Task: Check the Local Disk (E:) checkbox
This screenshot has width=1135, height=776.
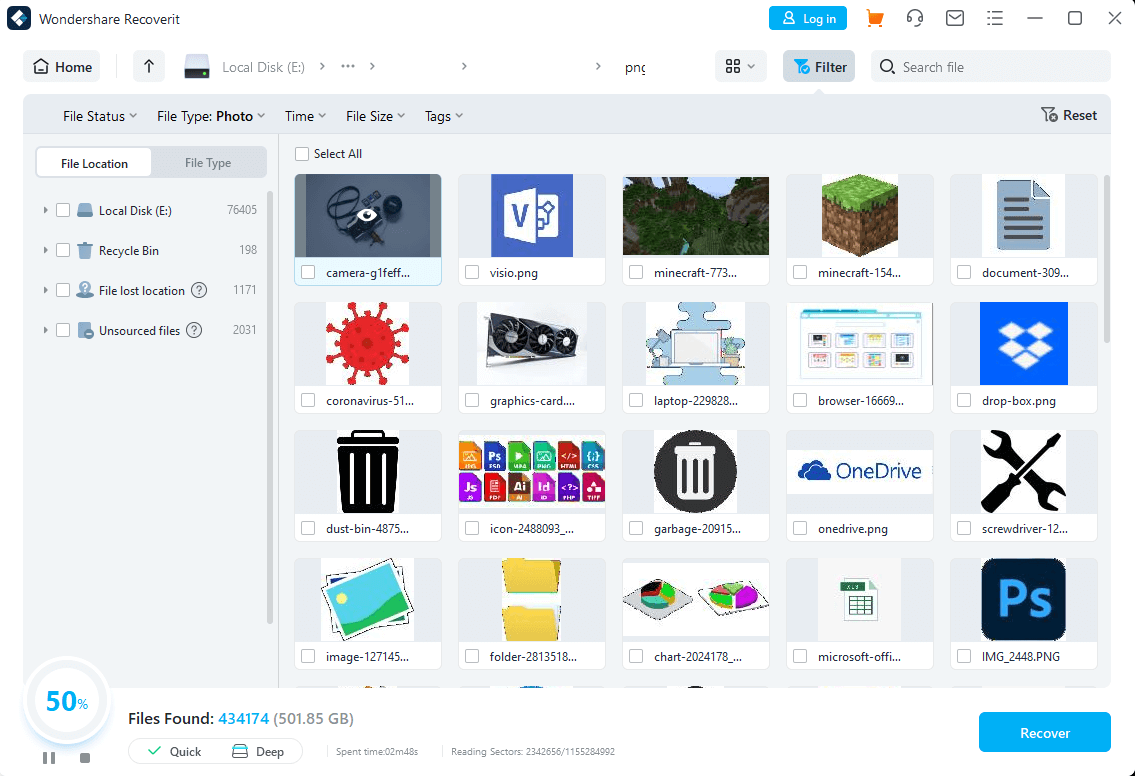Action: click(x=63, y=210)
